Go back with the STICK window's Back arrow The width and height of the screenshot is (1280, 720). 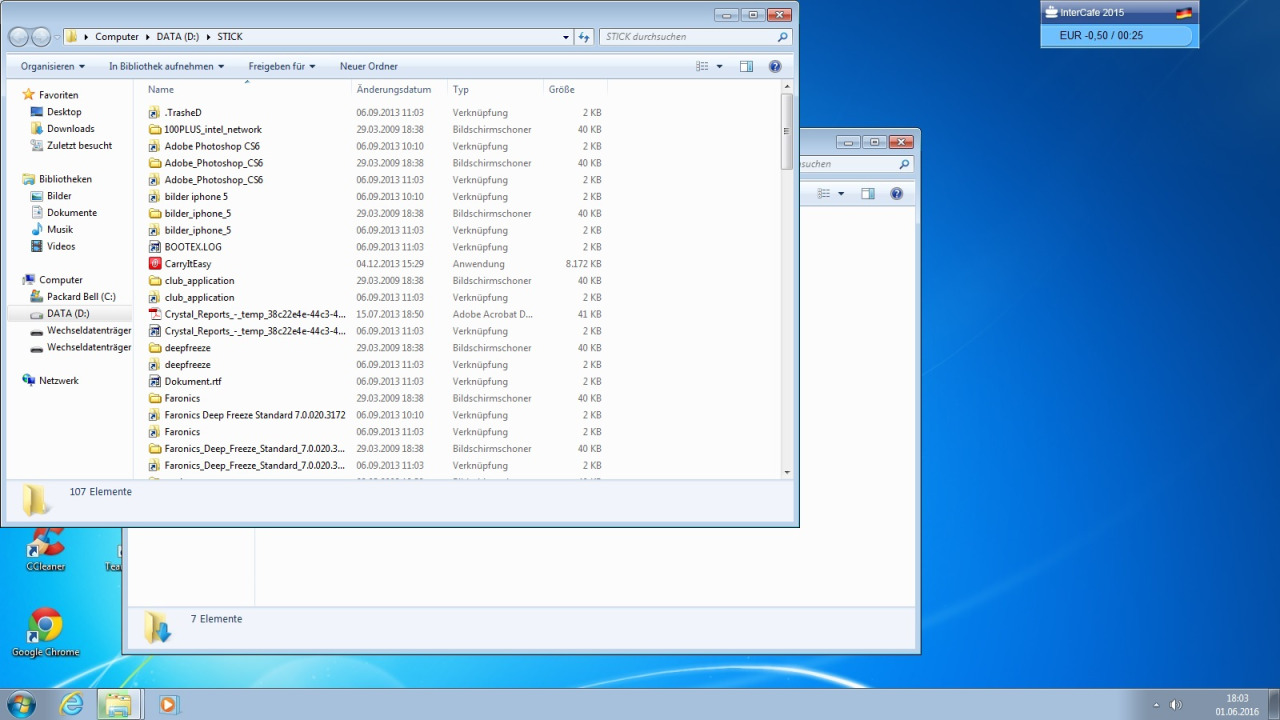click(x=19, y=37)
